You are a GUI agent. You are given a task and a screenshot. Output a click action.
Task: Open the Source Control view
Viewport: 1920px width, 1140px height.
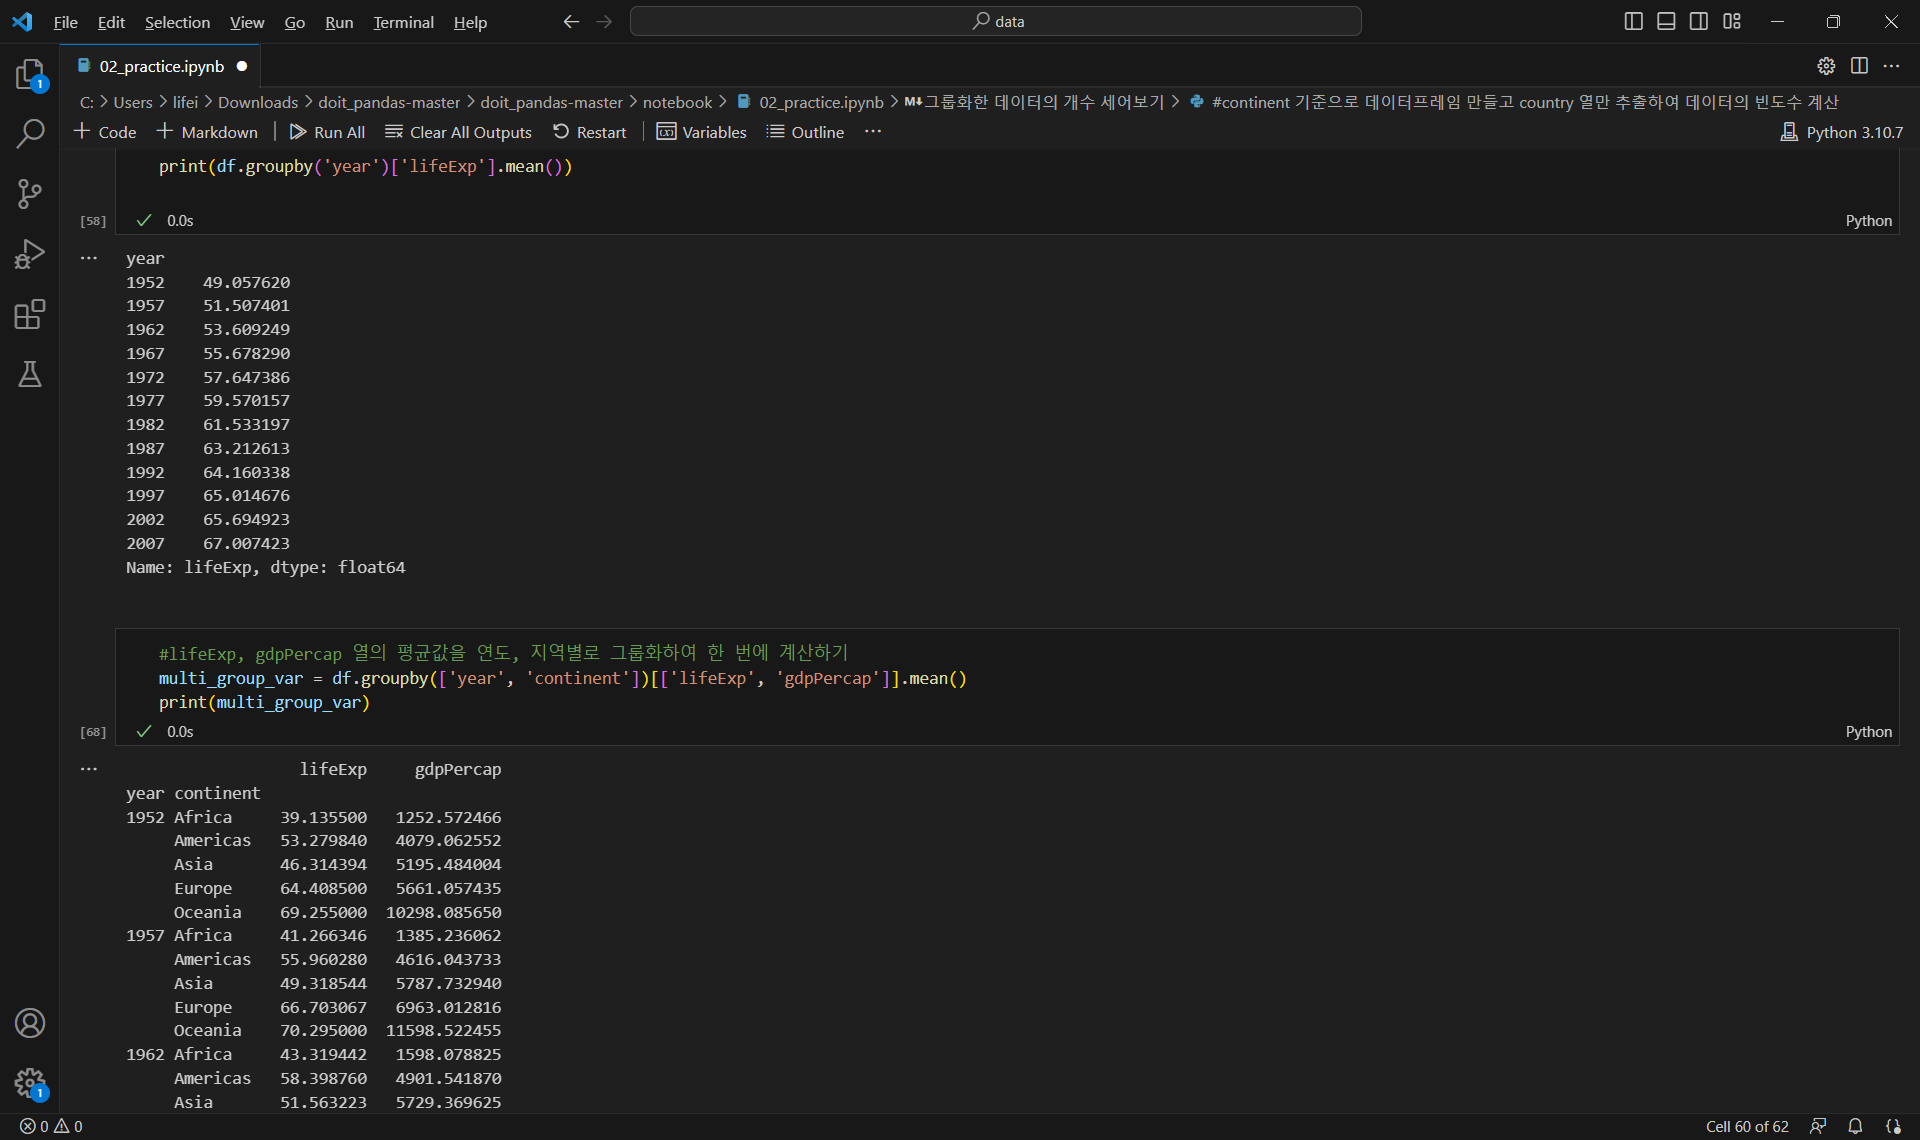click(x=30, y=194)
